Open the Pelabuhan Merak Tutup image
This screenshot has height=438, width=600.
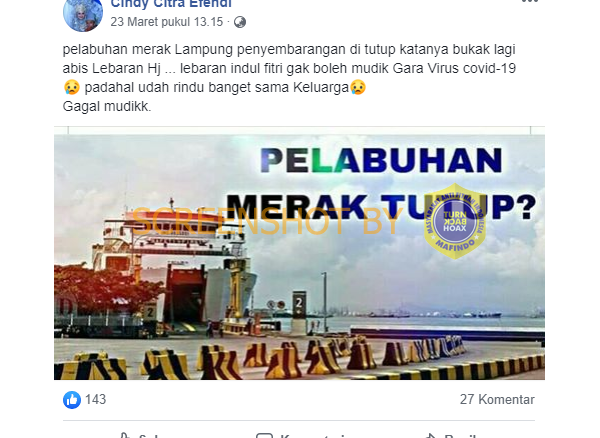[299, 253]
